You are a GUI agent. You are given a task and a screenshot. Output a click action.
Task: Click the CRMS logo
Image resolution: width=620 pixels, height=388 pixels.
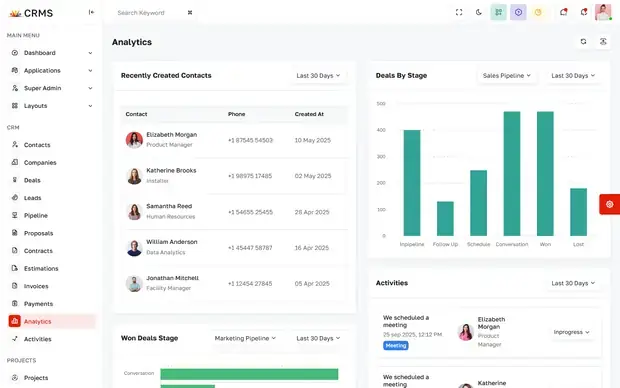tap(31, 13)
